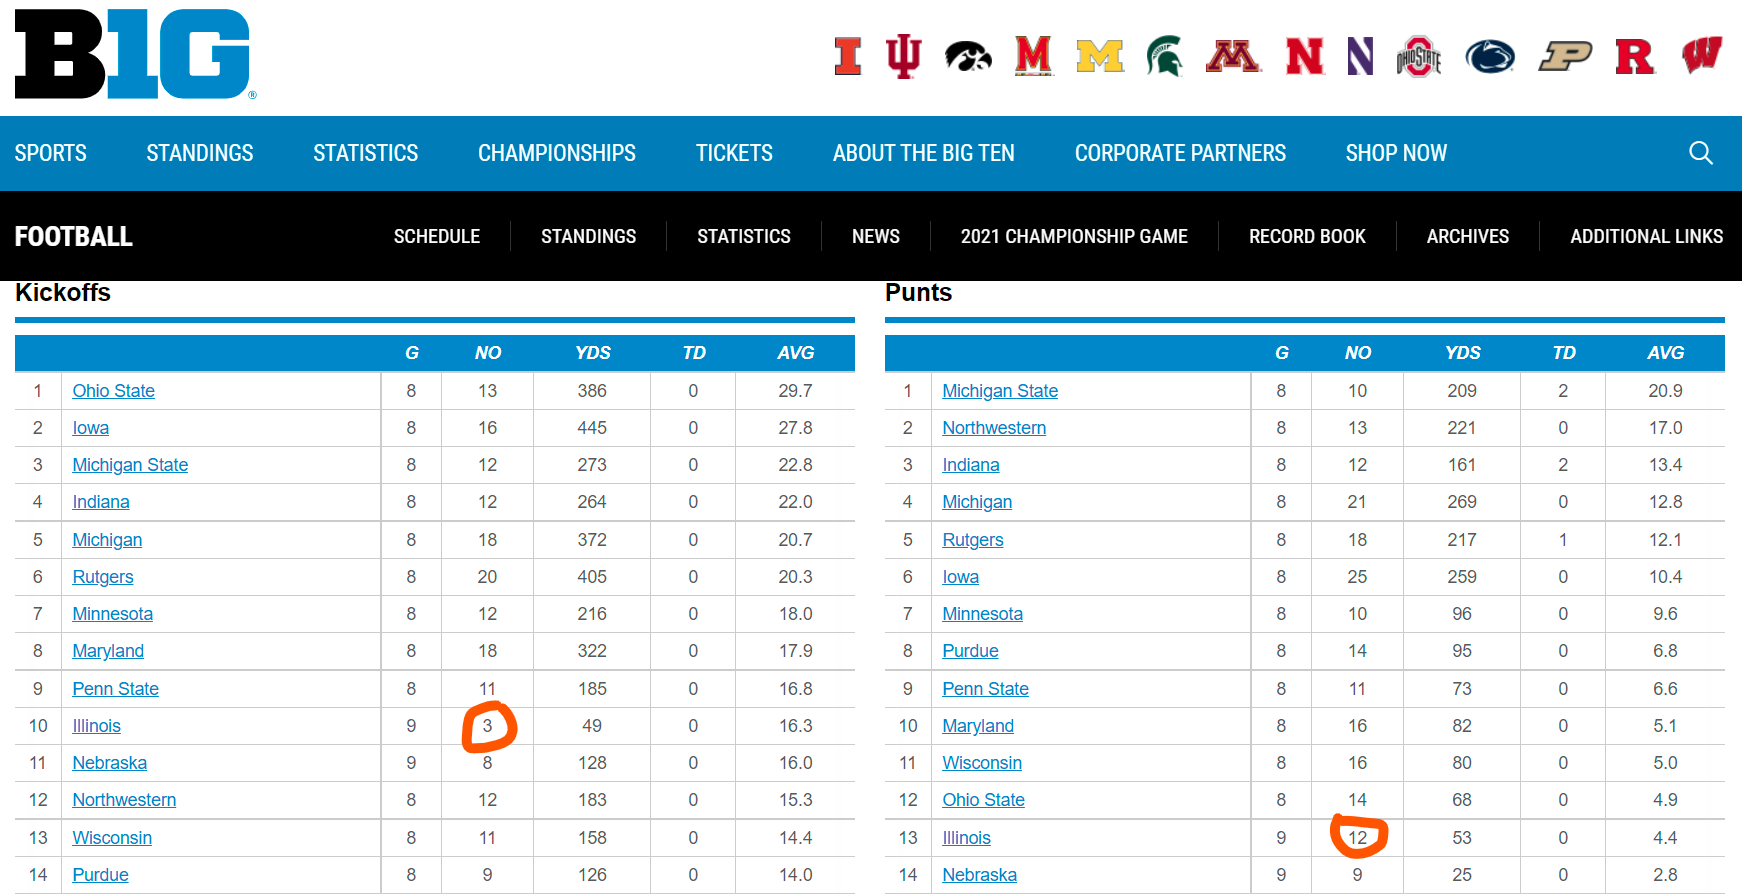Open the Nebraska red N logo
Viewport: 1742px width, 896px height.
1304,57
